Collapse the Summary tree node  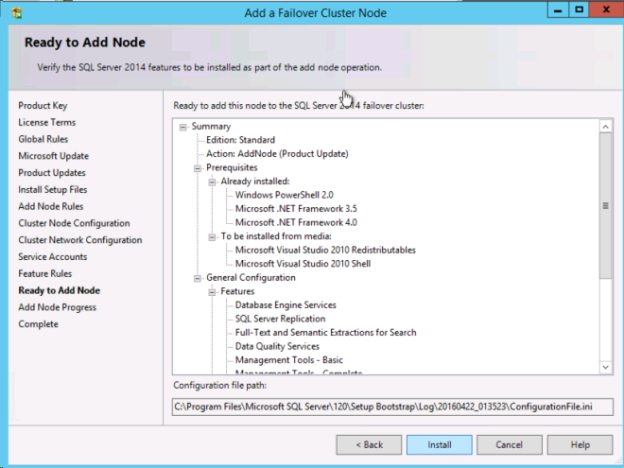(x=183, y=127)
